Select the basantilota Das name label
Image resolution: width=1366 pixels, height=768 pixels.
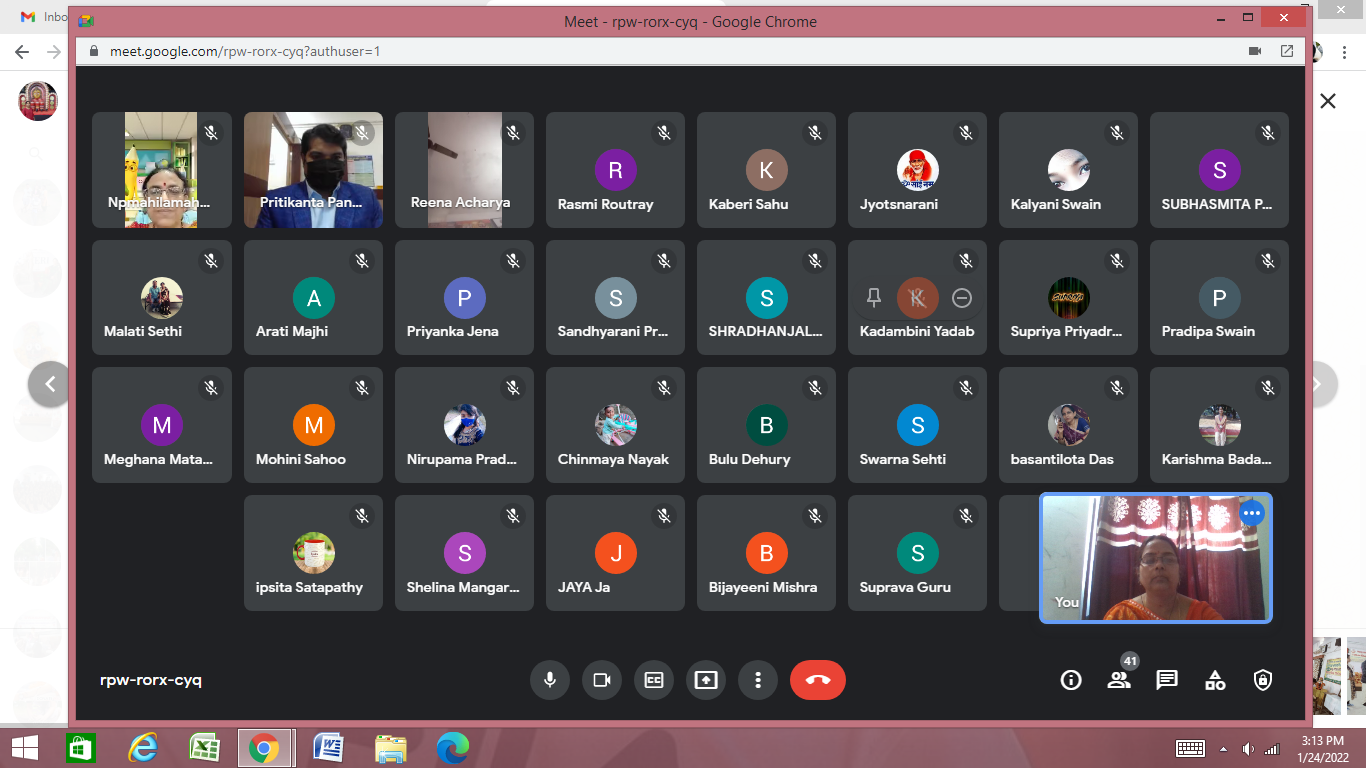coord(1062,460)
